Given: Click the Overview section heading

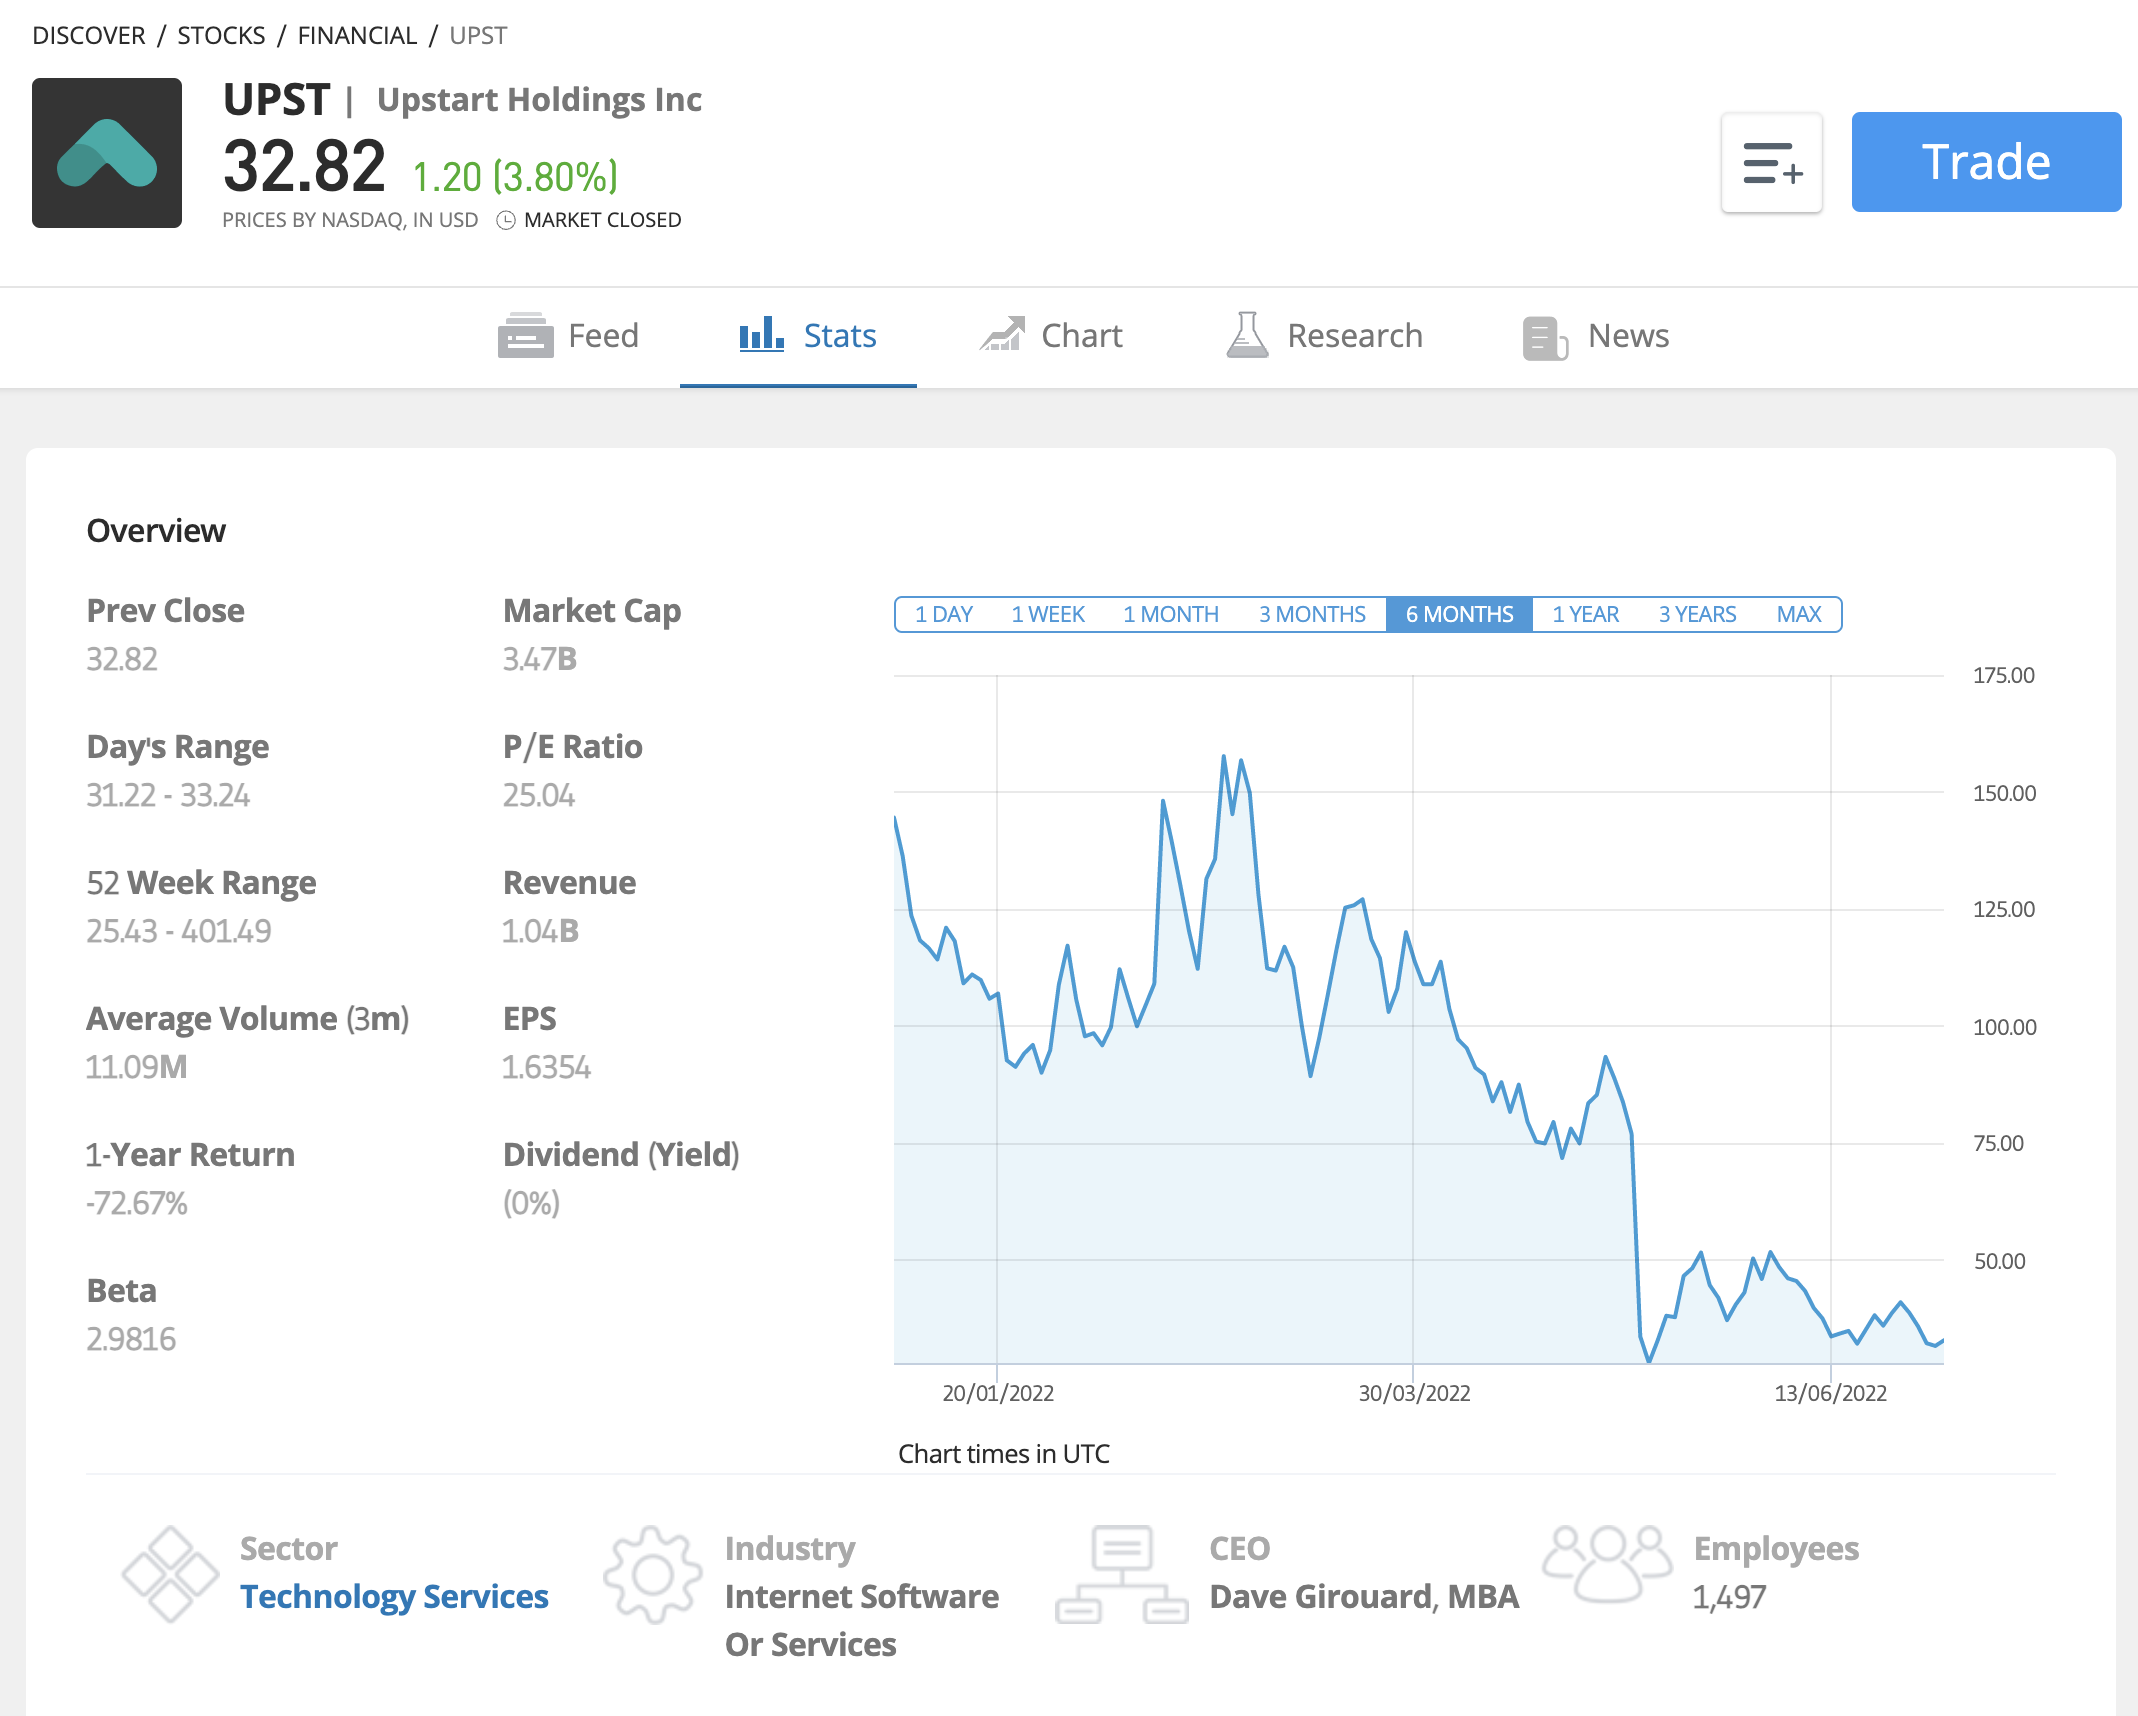Looking at the screenshot, I should (x=156, y=531).
